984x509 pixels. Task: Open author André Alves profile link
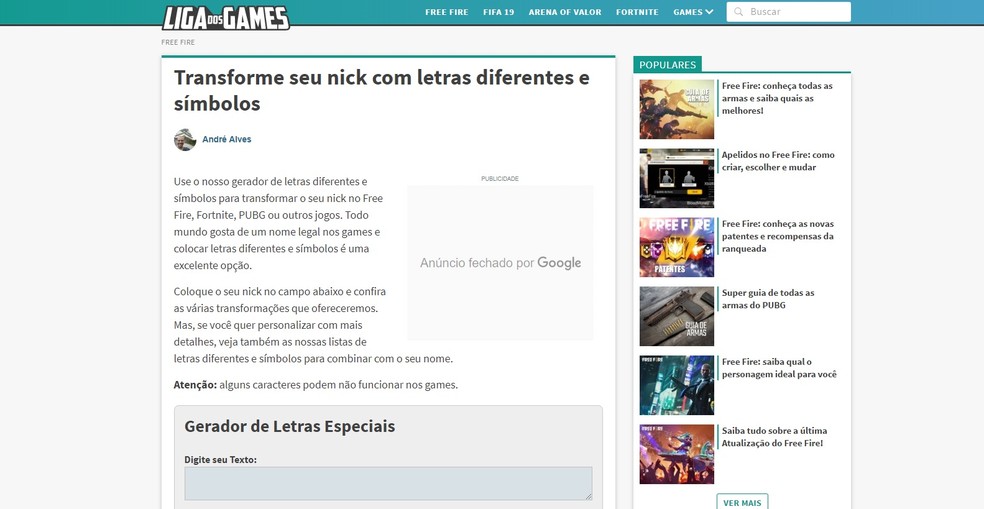coord(227,139)
